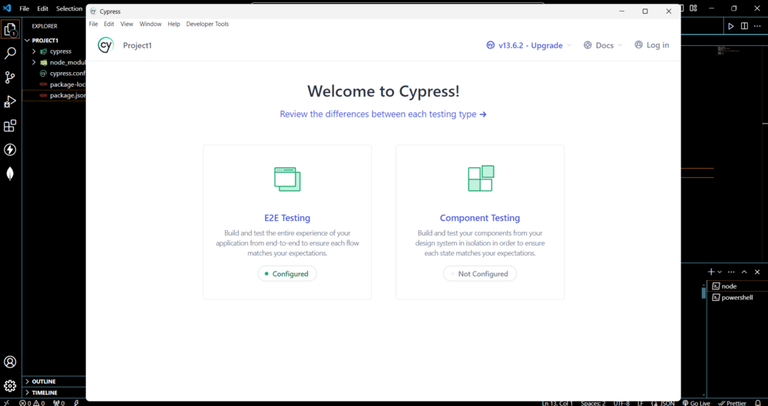Click the Cypress cy logo
This screenshot has height=406, width=768.
point(105,45)
